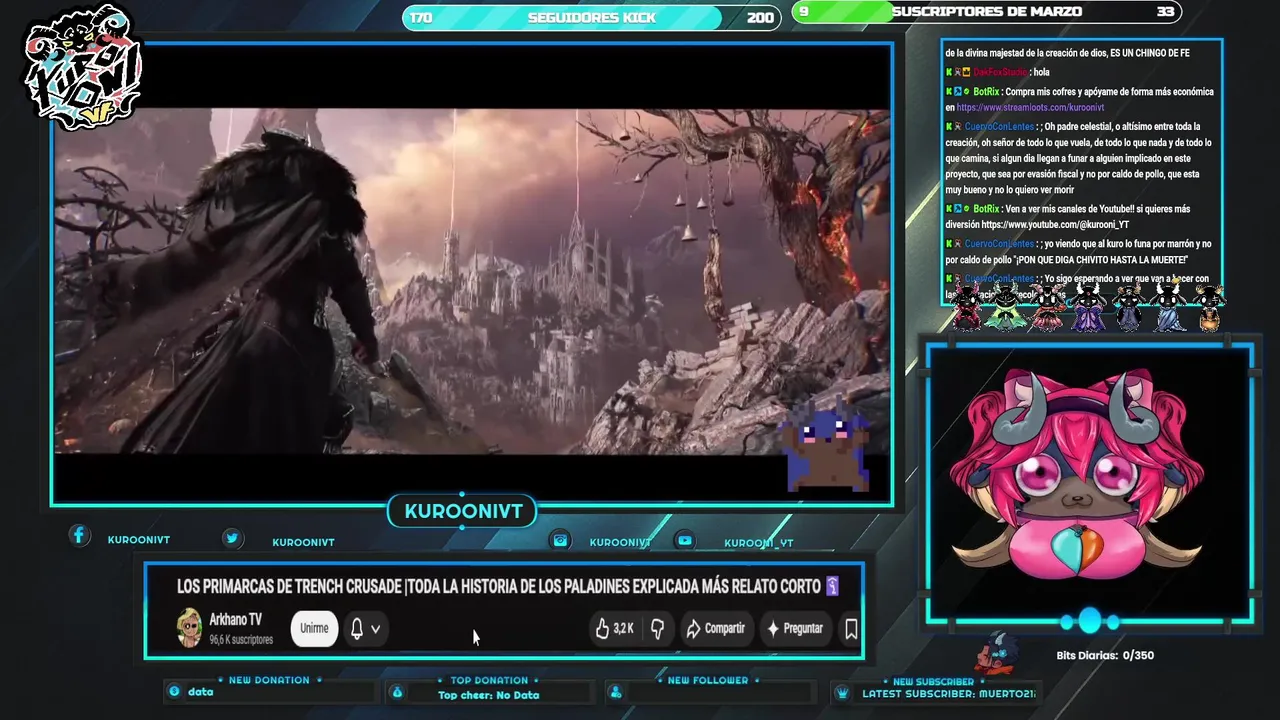Open the Arkhano TV channel avatar
Image resolution: width=1280 pixels, height=720 pixels.
[189, 628]
